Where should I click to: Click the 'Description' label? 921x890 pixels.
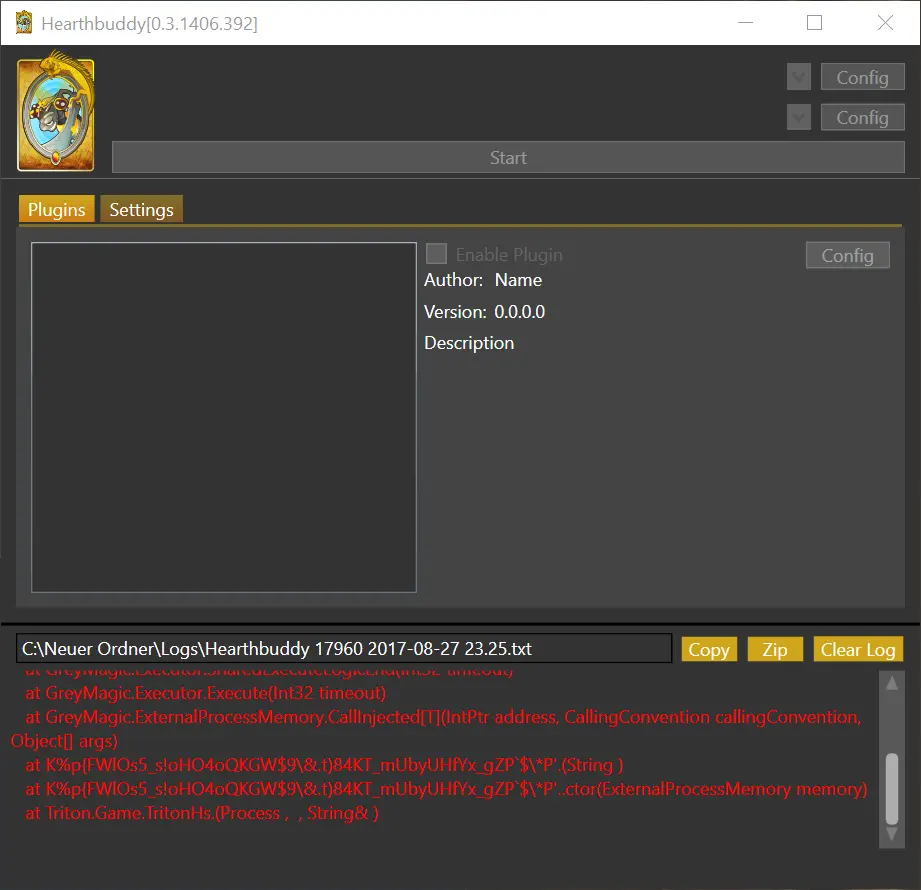pos(469,343)
